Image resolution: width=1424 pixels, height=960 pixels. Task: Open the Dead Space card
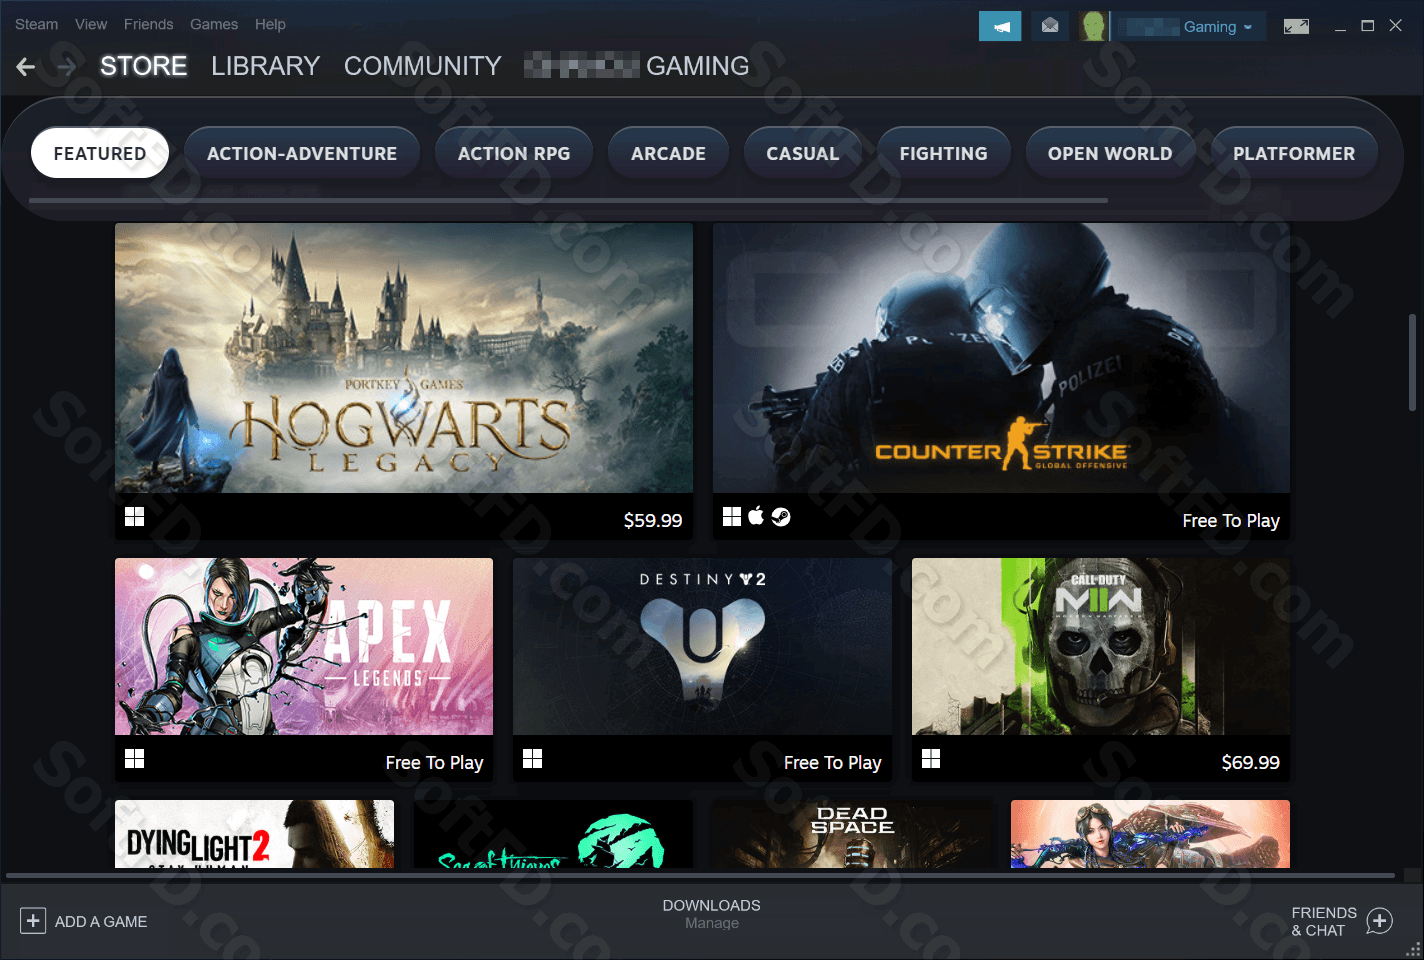[852, 834]
